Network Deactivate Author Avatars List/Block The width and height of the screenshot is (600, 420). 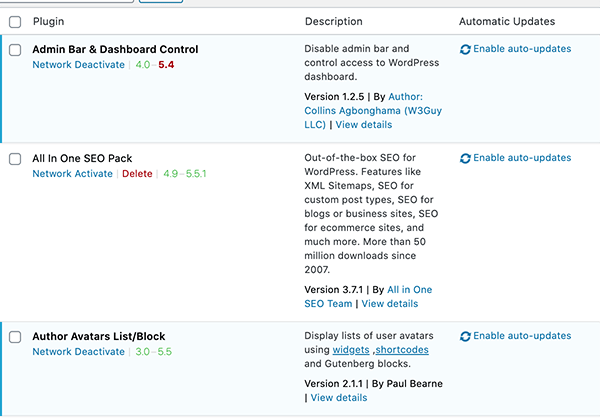(78, 352)
